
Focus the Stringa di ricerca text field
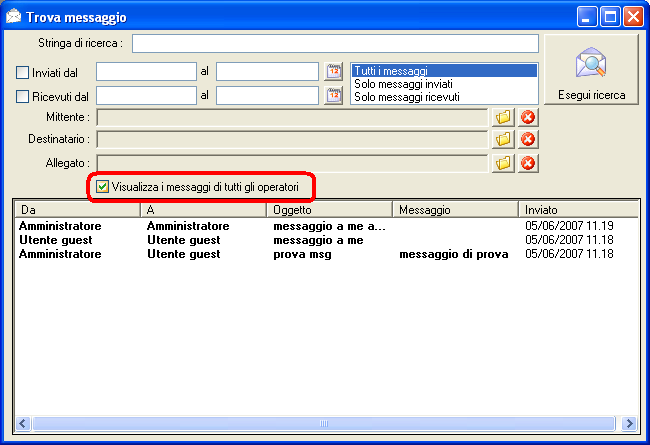[335, 44]
